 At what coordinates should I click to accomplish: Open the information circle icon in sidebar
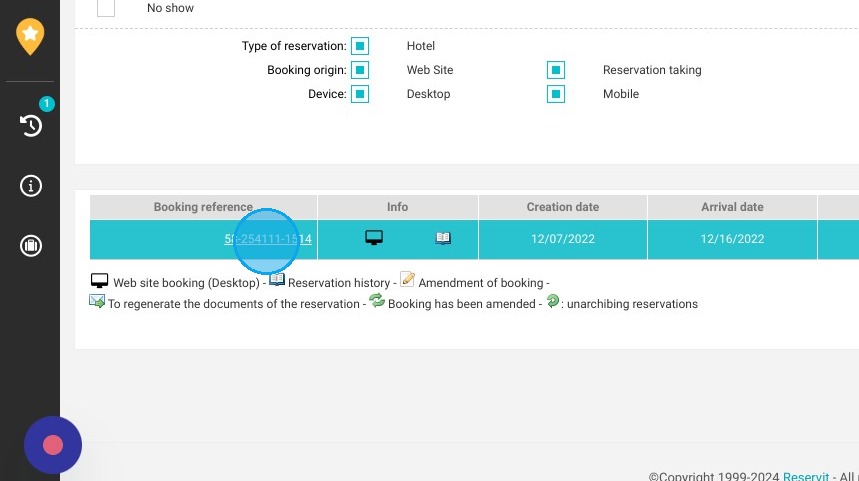[31, 186]
